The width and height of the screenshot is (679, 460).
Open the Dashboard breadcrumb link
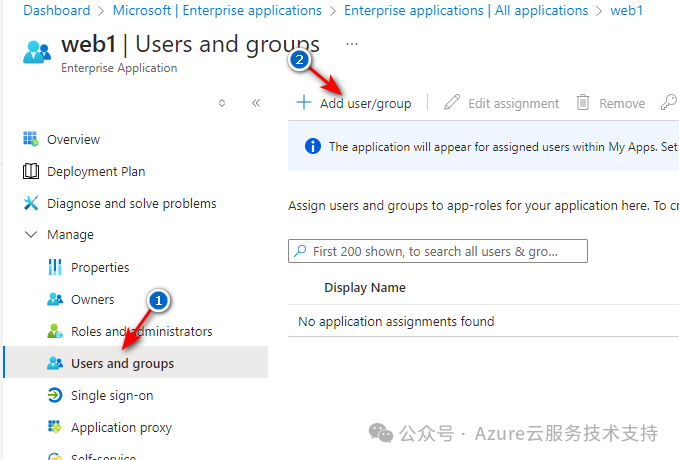[x=57, y=10]
